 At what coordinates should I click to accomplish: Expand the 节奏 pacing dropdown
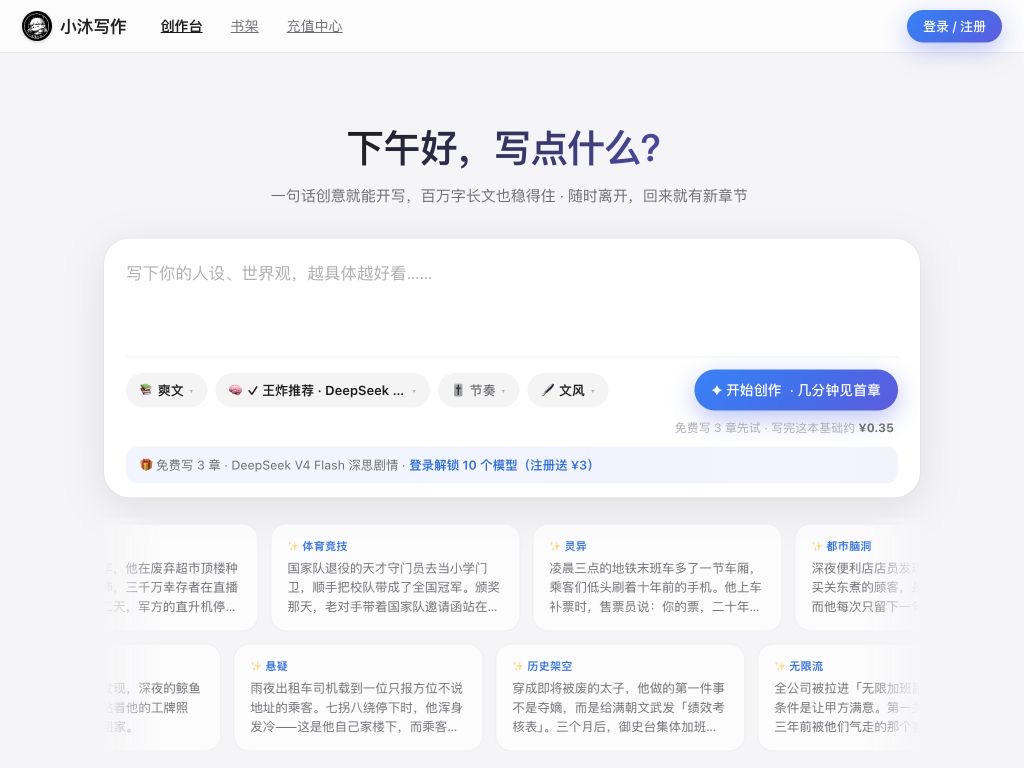[479, 390]
